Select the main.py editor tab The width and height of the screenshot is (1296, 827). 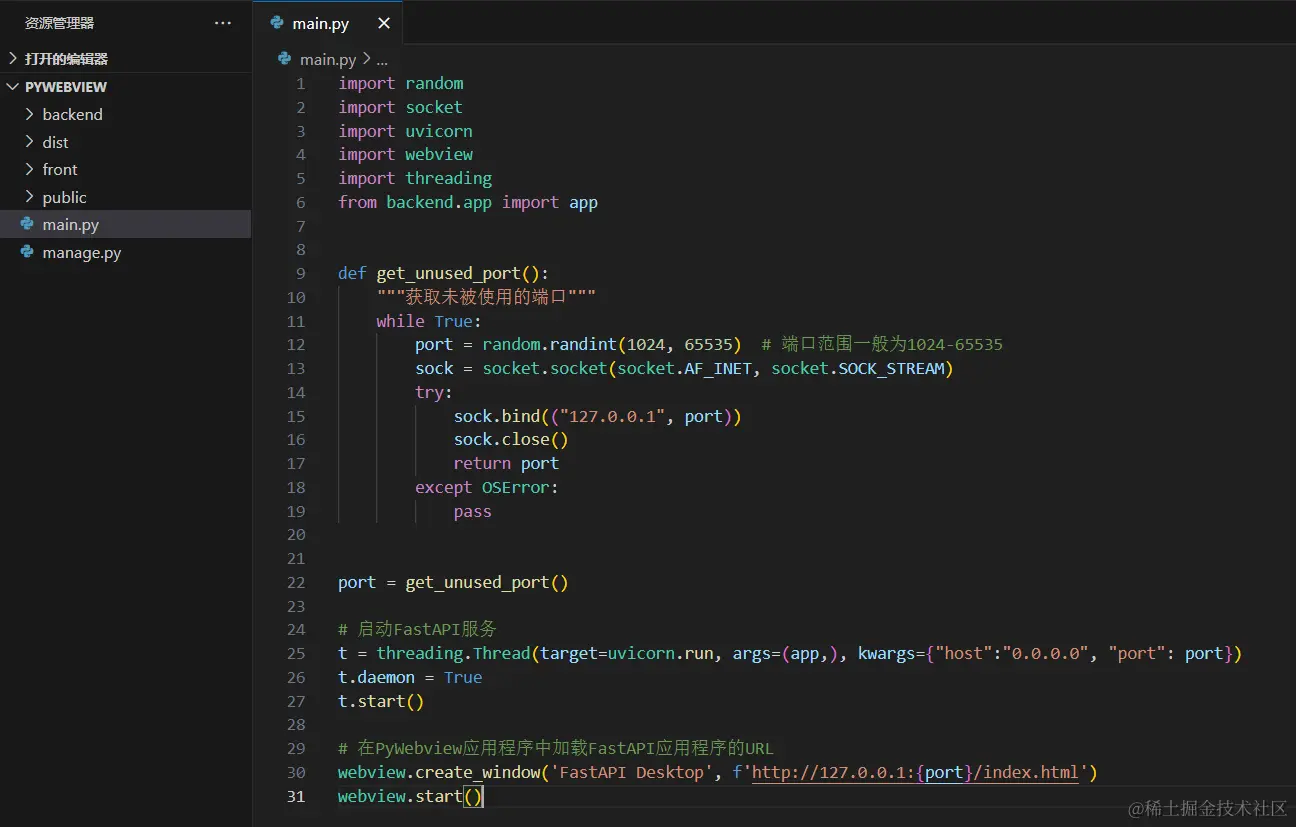pos(328,24)
